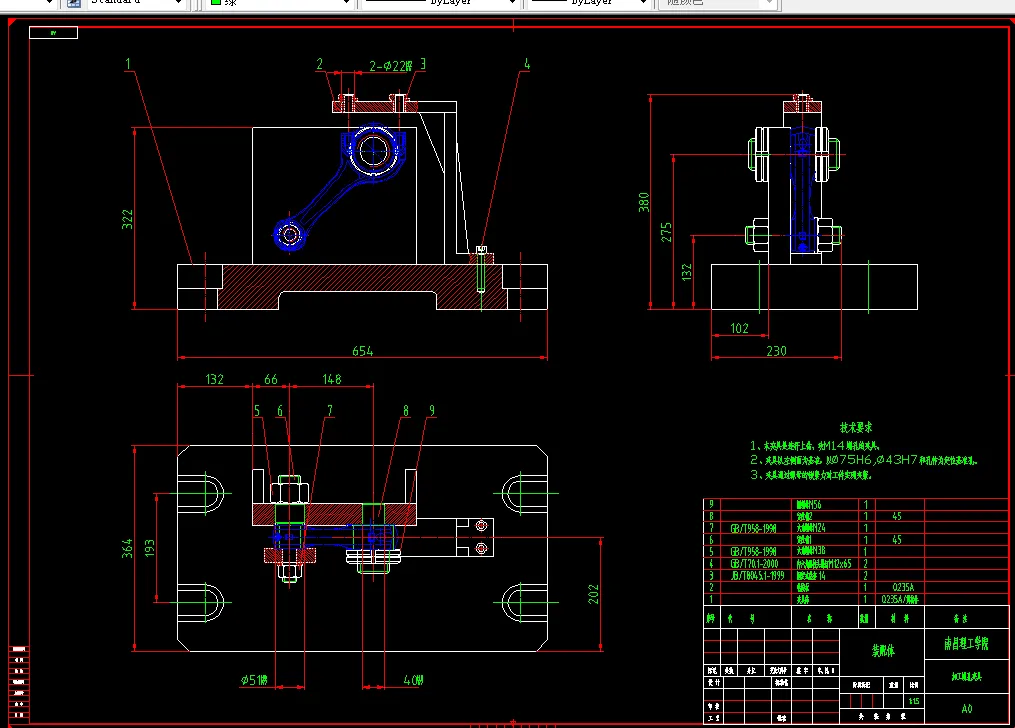
Task: Select the Ø51 diameter dimension text
Action: pyautogui.click(x=254, y=680)
